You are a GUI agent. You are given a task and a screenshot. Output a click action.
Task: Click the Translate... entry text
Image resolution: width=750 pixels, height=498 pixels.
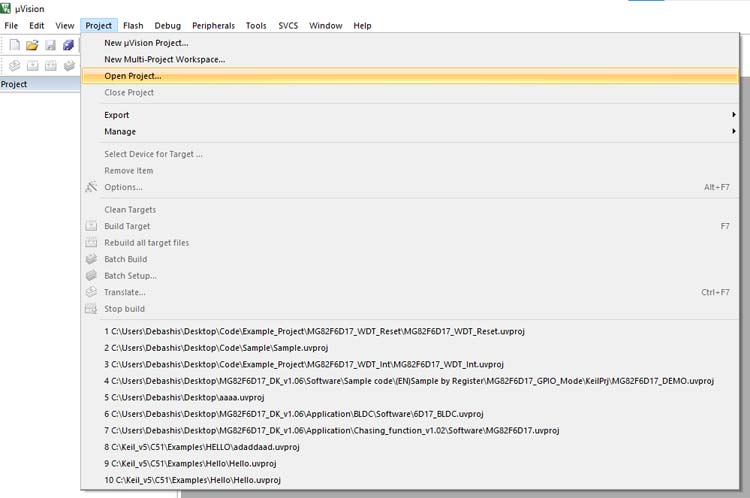124,292
